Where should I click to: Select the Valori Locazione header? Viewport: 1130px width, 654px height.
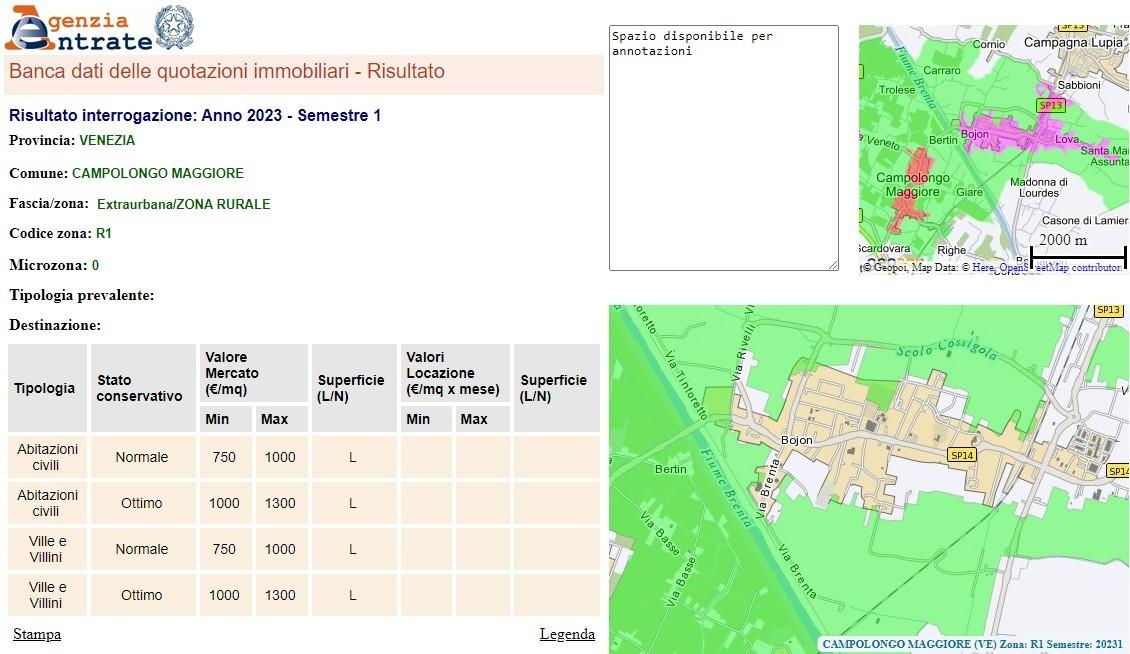click(455, 373)
